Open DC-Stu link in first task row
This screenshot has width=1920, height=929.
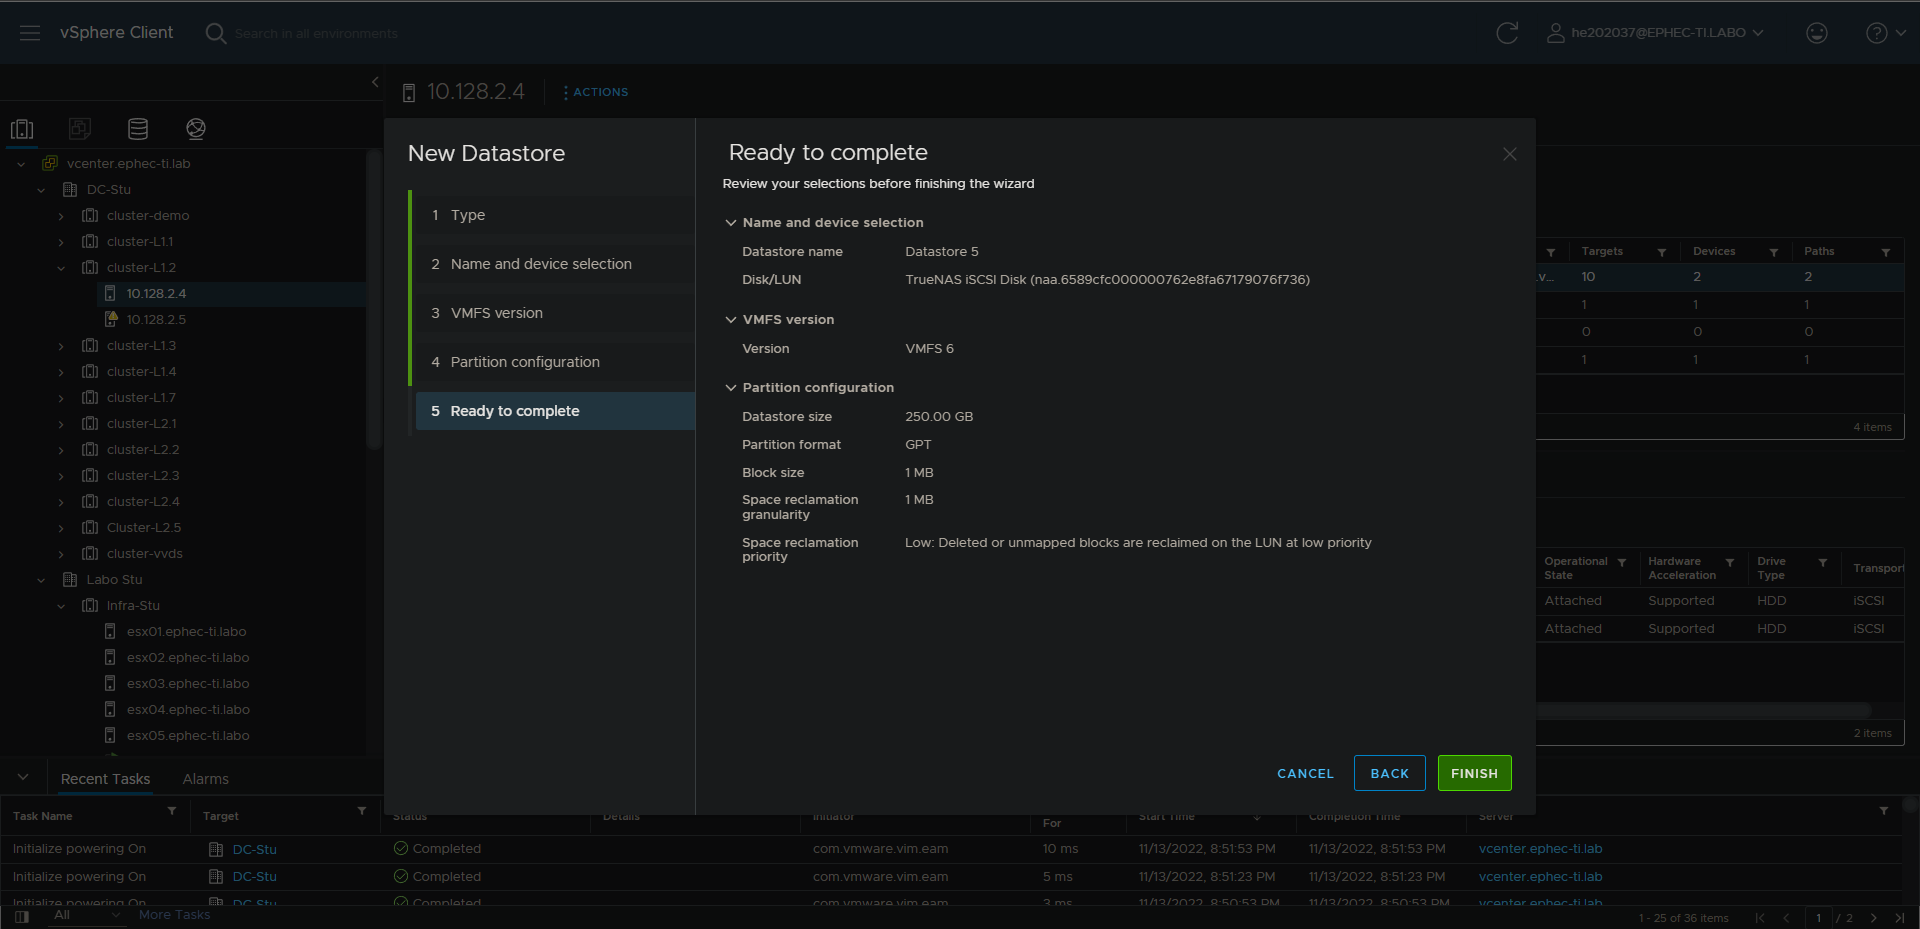[255, 849]
